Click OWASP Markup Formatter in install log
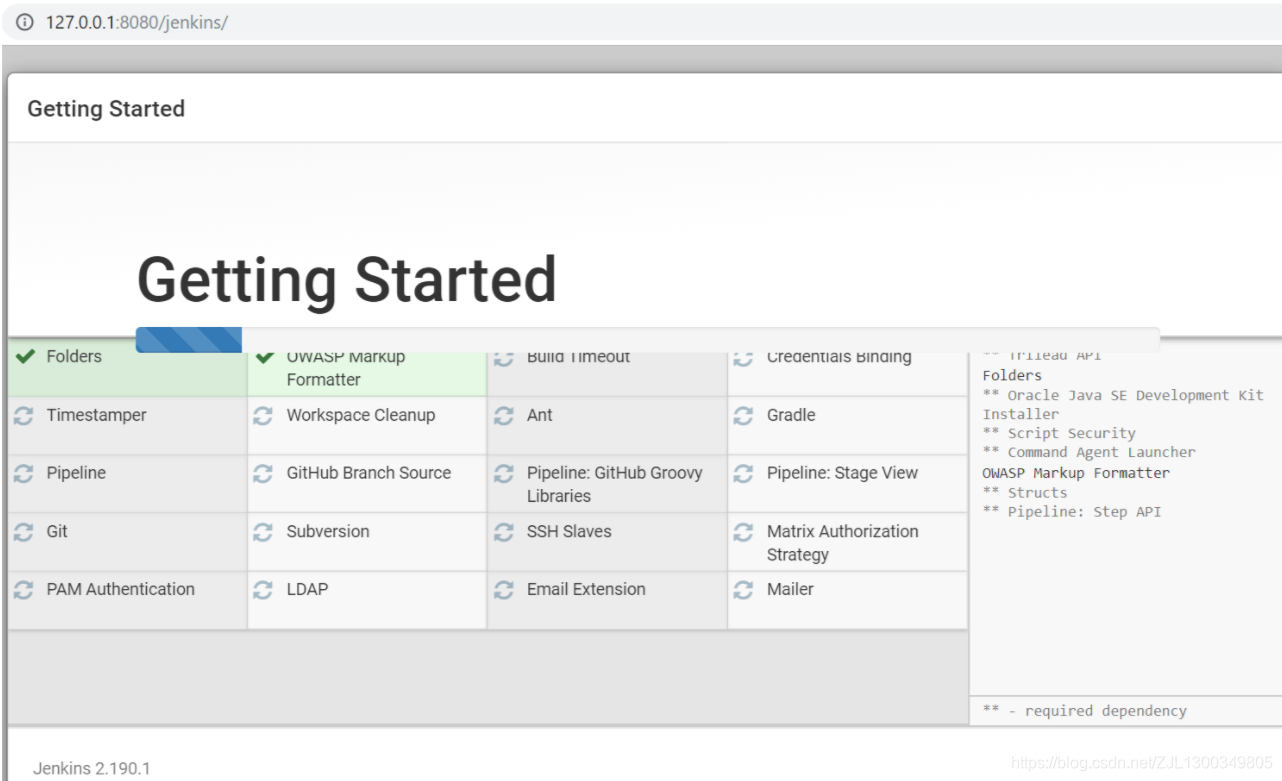Screen dimensions: 1282x781 [1076, 472]
